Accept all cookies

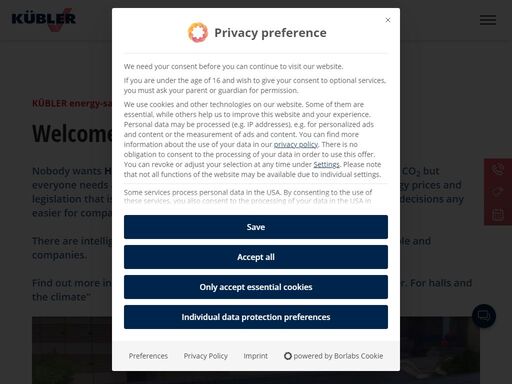[256, 257]
